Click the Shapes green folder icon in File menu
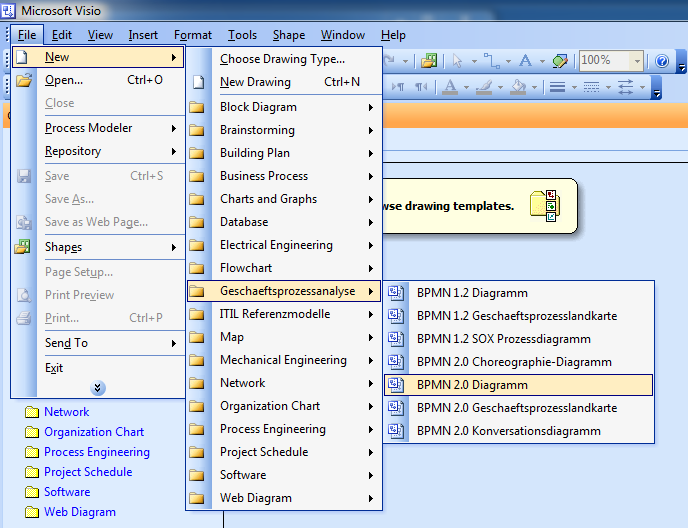The image size is (688, 528). tap(22, 247)
